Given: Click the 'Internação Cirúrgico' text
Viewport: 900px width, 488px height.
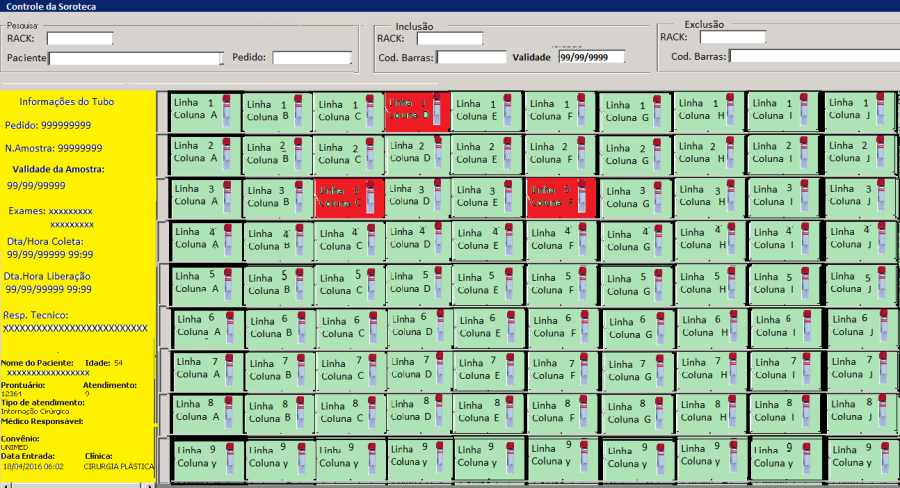Looking at the screenshot, I should (x=35, y=412).
